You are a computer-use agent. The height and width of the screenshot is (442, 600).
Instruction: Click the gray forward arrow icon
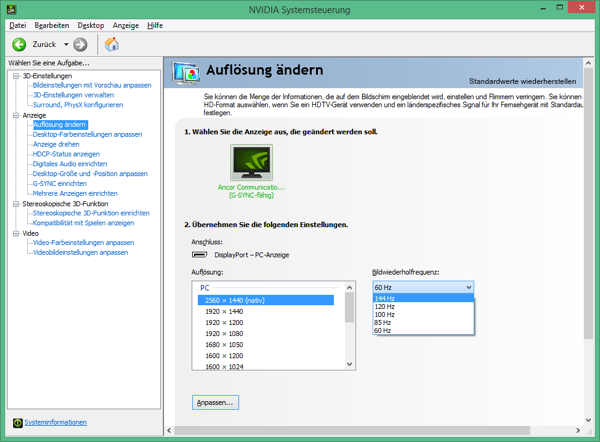point(80,44)
